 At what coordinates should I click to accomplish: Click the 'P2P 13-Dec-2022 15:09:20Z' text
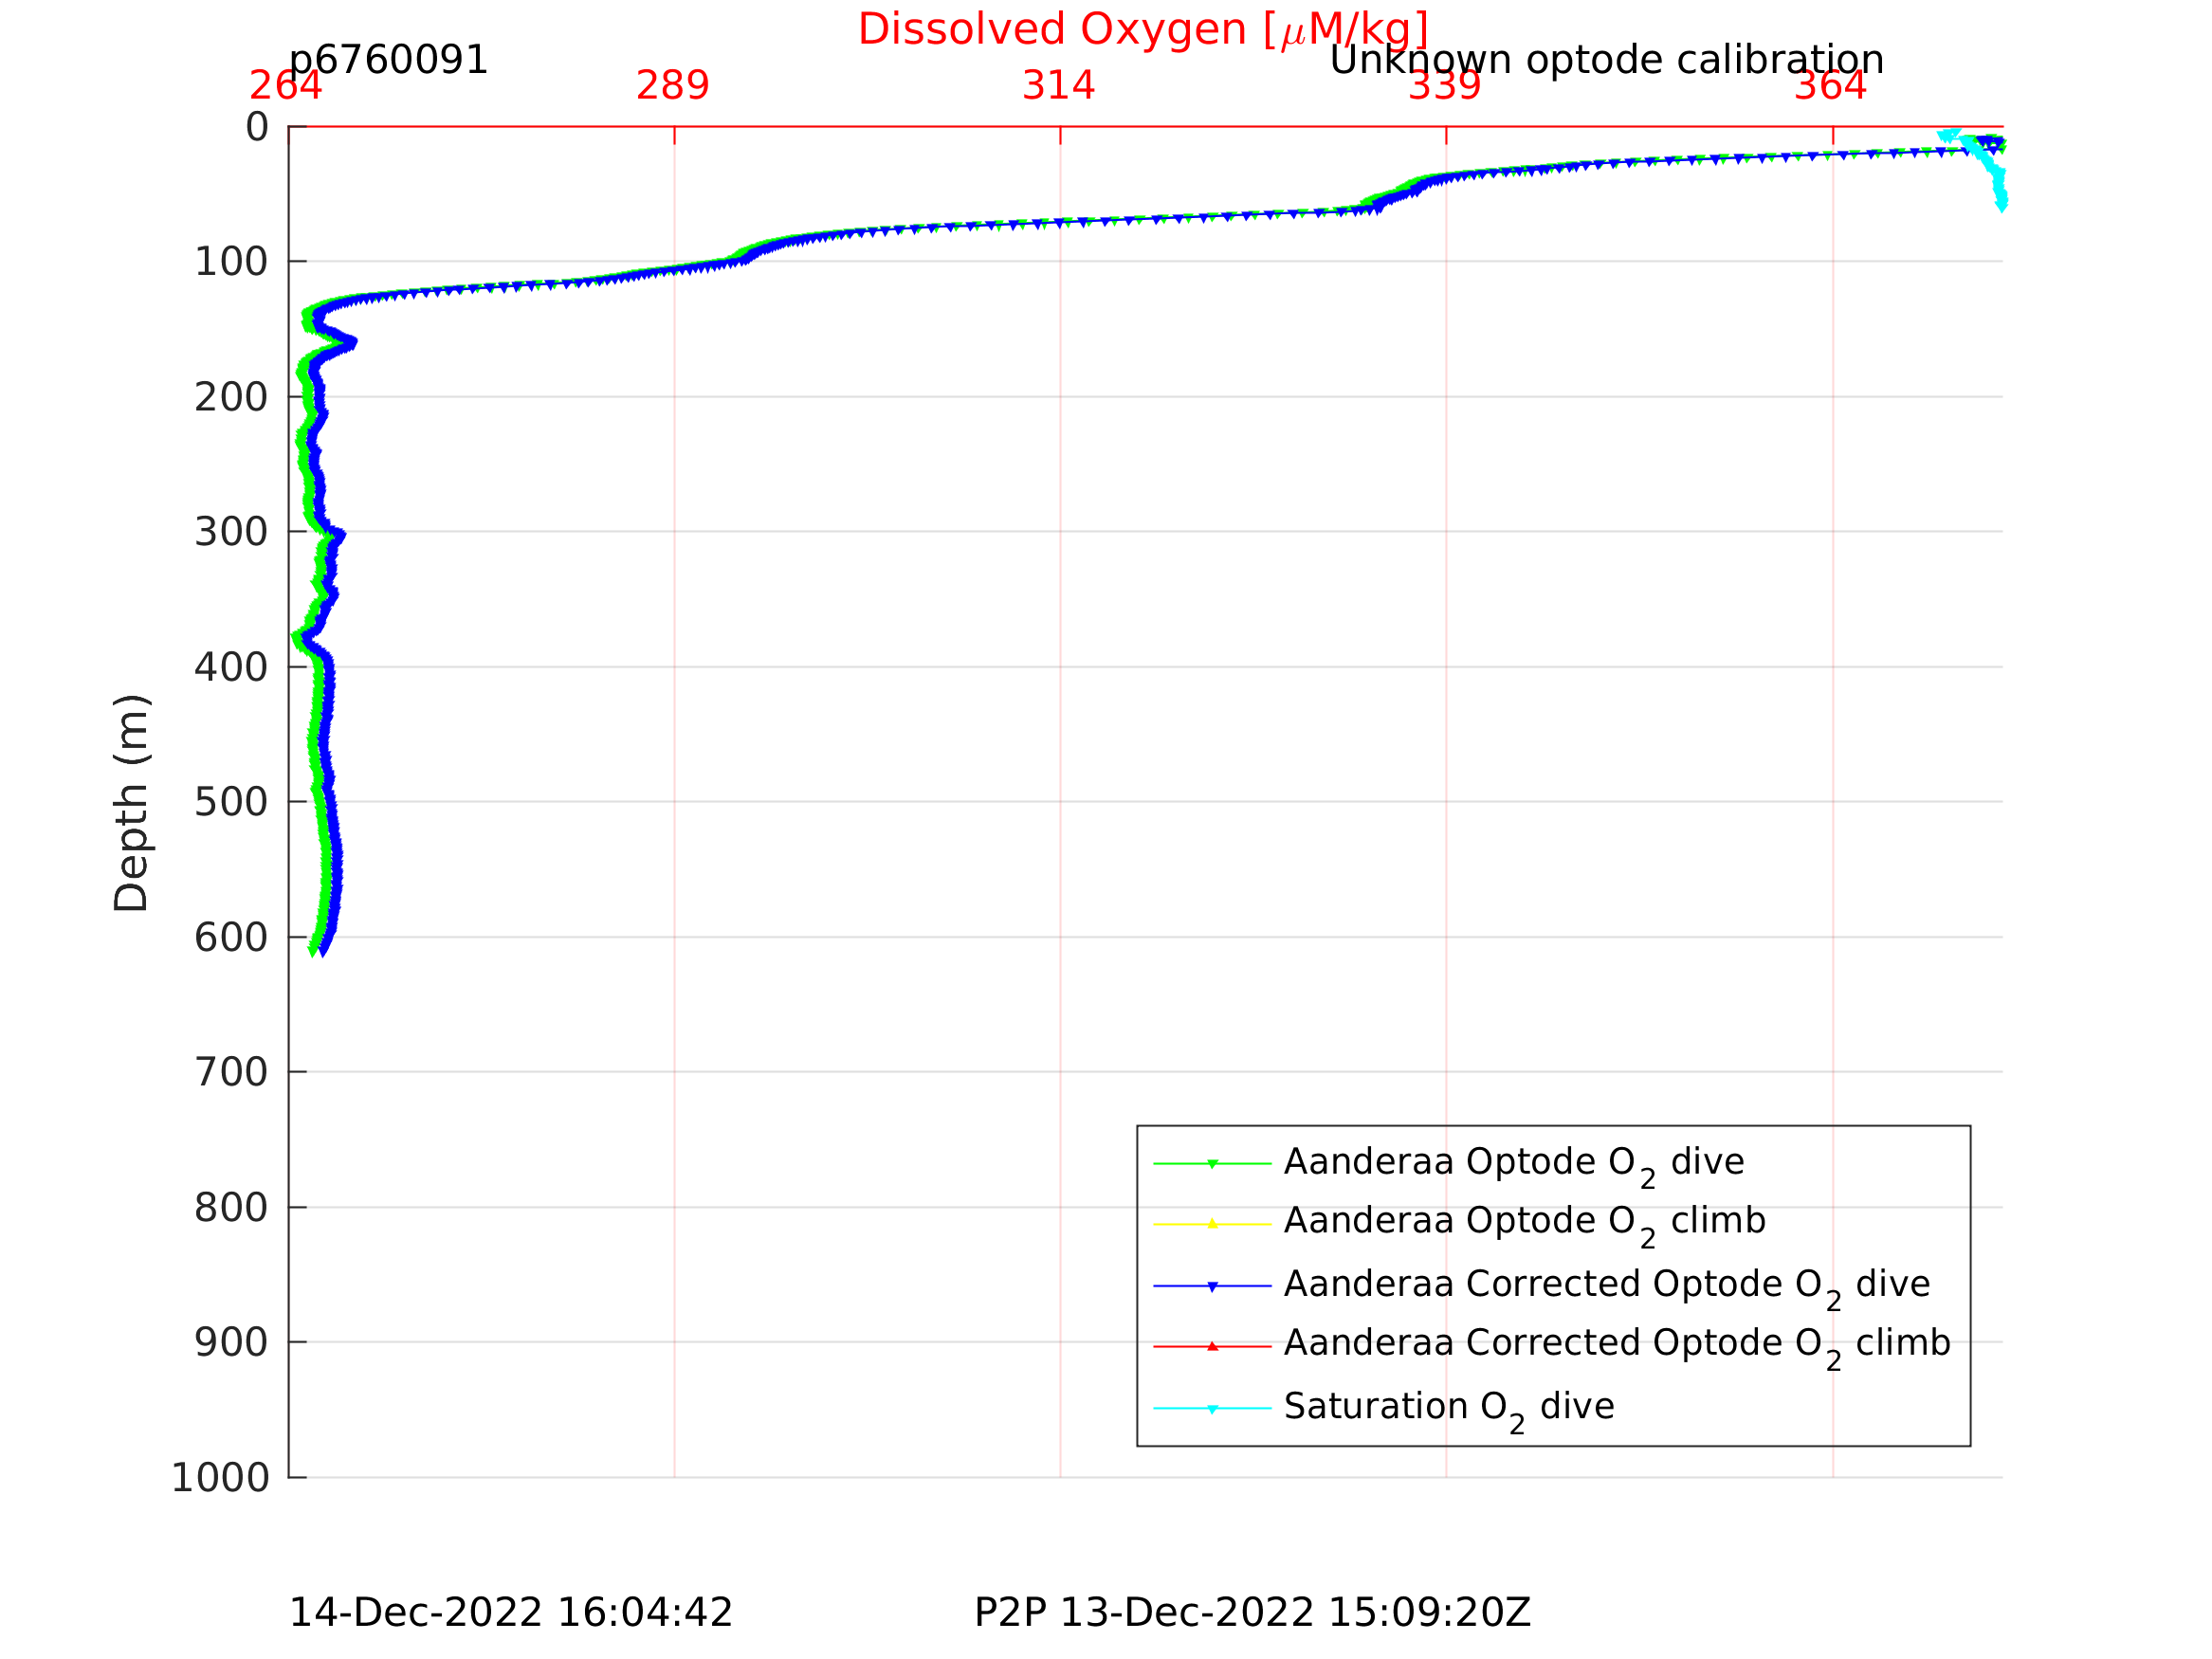click(1252, 1613)
